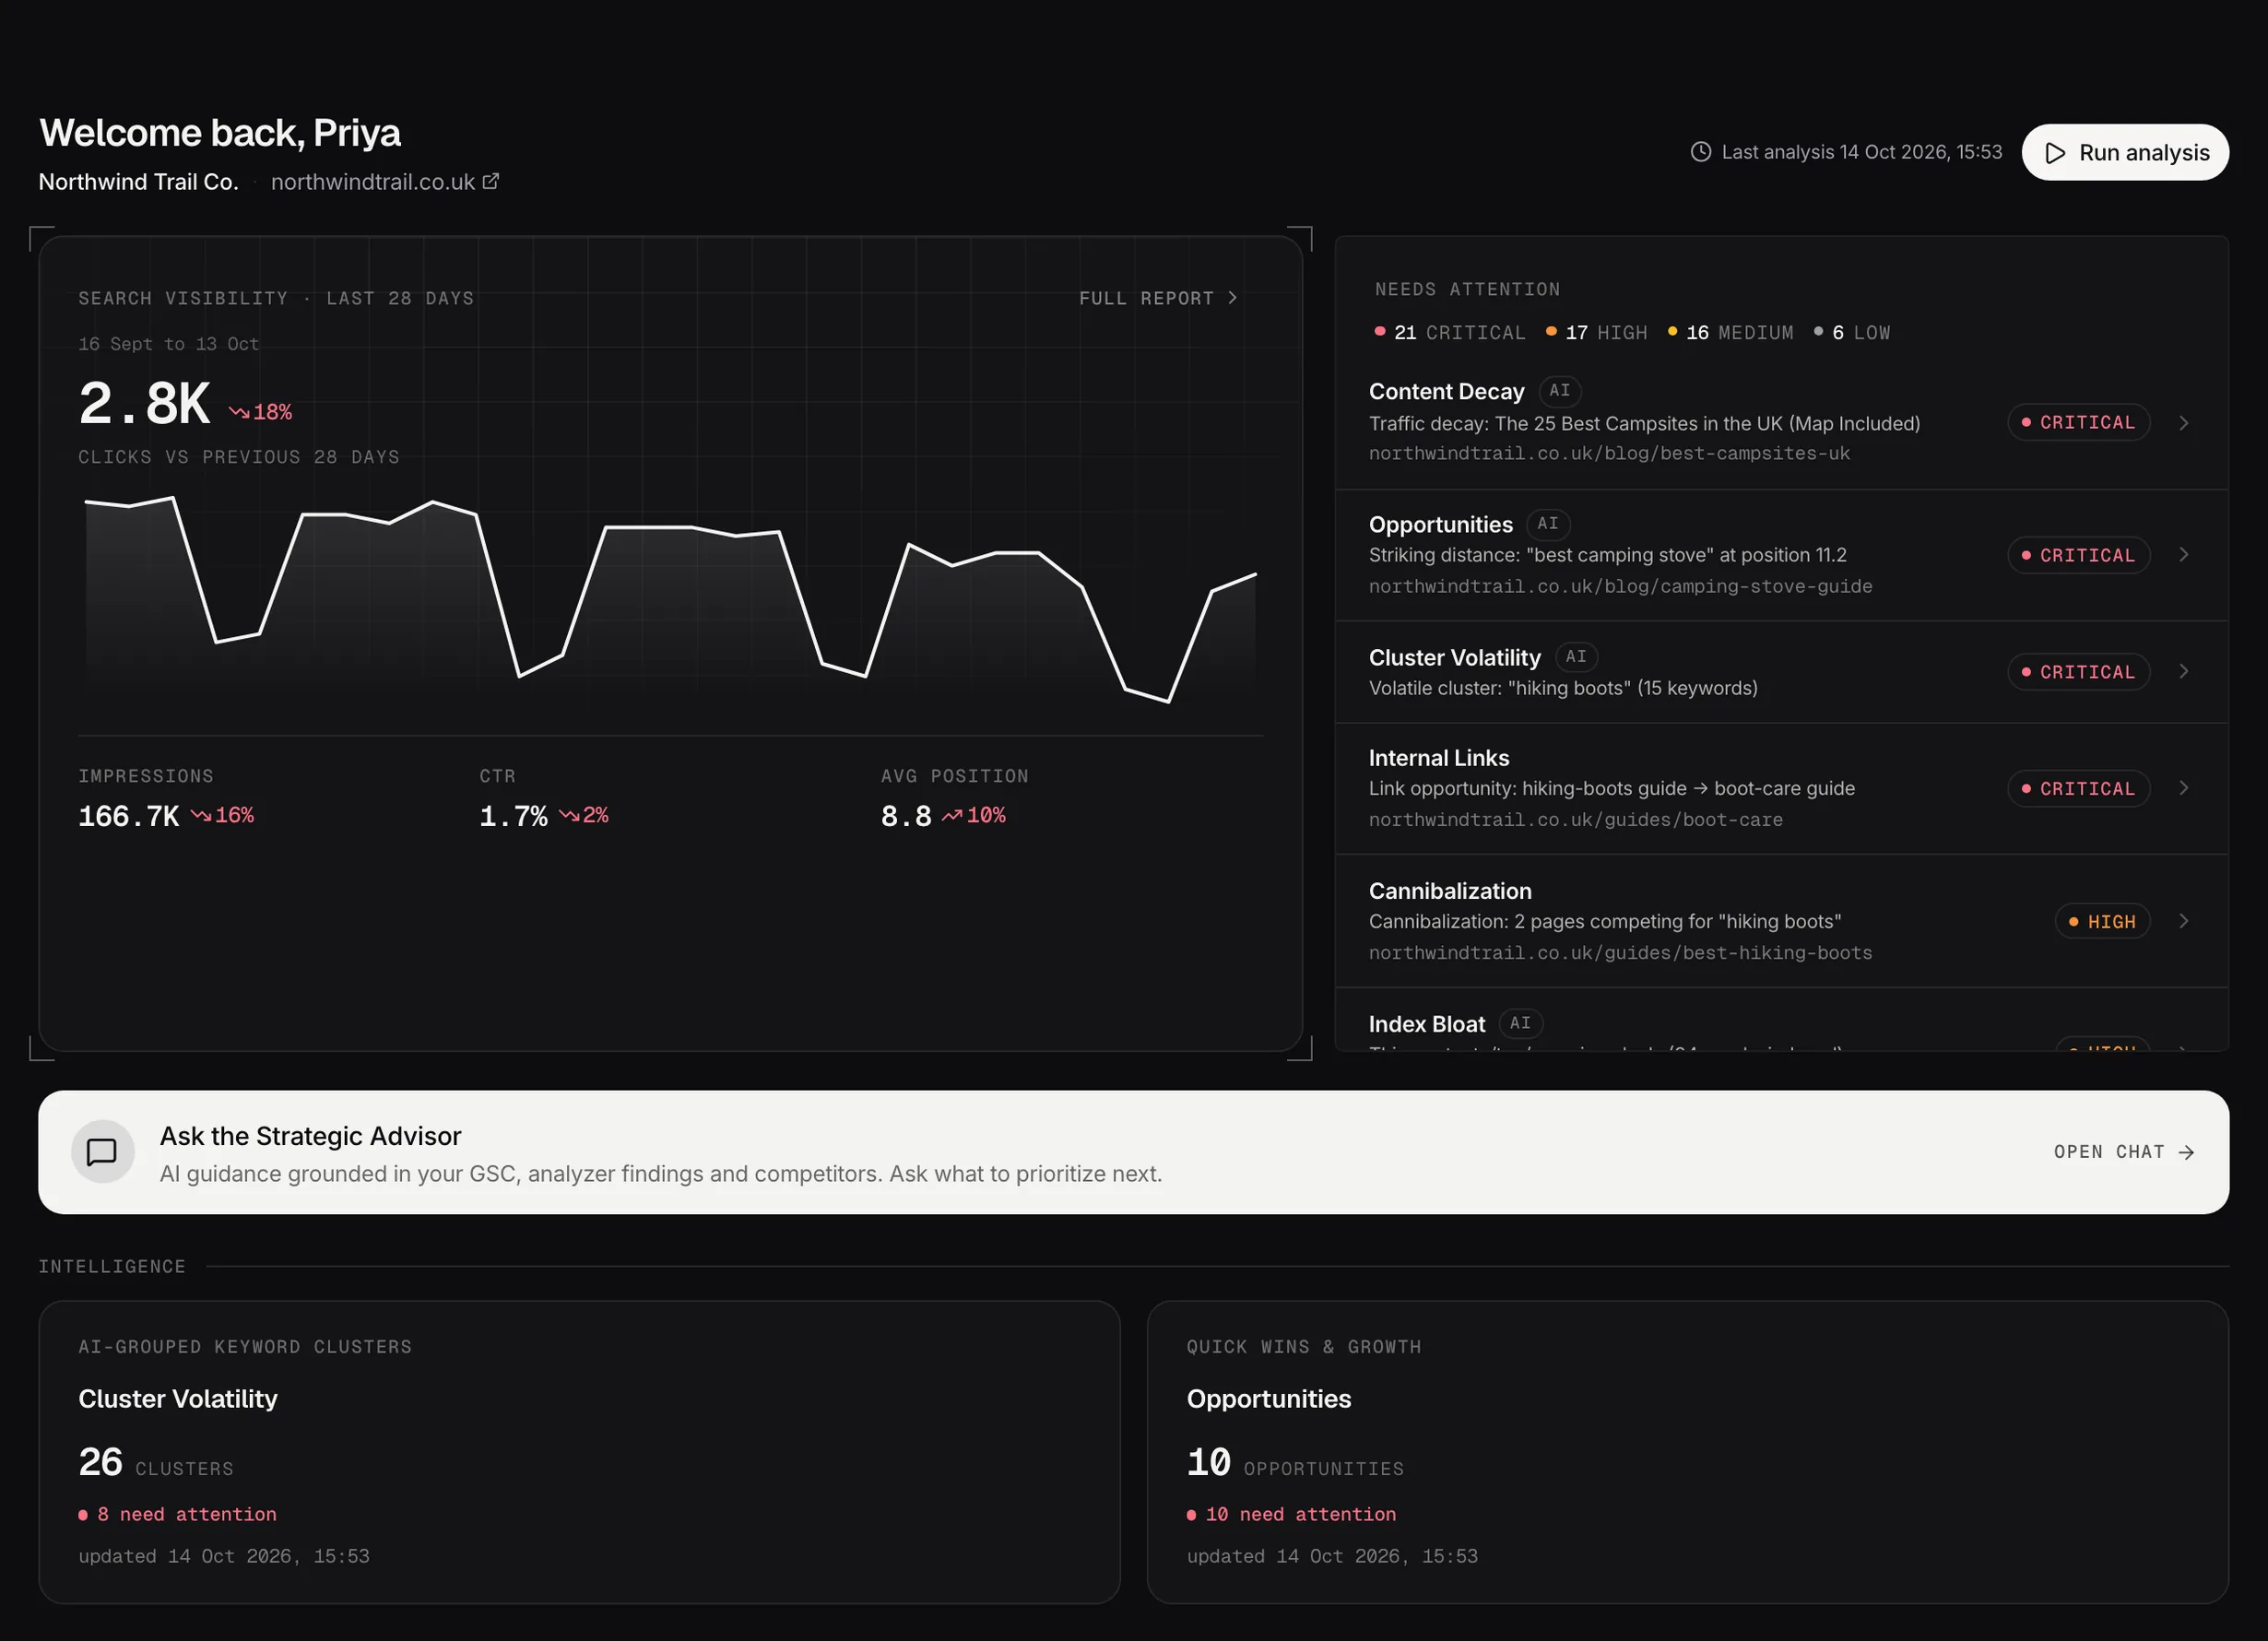Image resolution: width=2268 pixels, height=1641 pixels.
Task: Click the AI badge beside Index Bloat
Action: pos(1521,1023)
